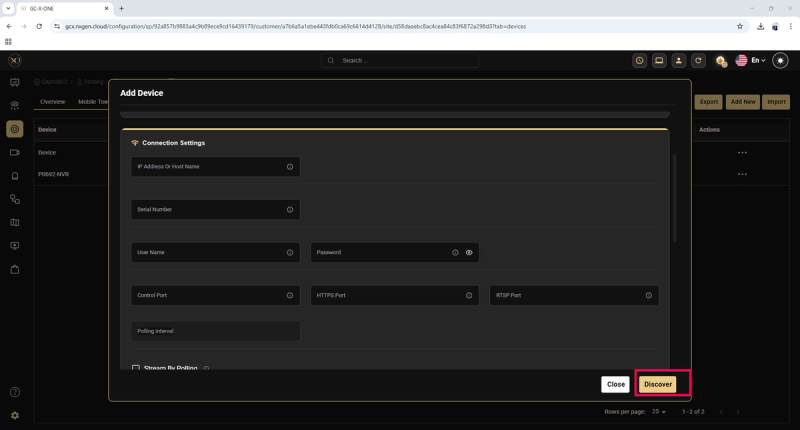Click the Add Device dialog scrollbar
This screenshot has height=430, width=800.
pyautogui.click(x=674, y=198)
